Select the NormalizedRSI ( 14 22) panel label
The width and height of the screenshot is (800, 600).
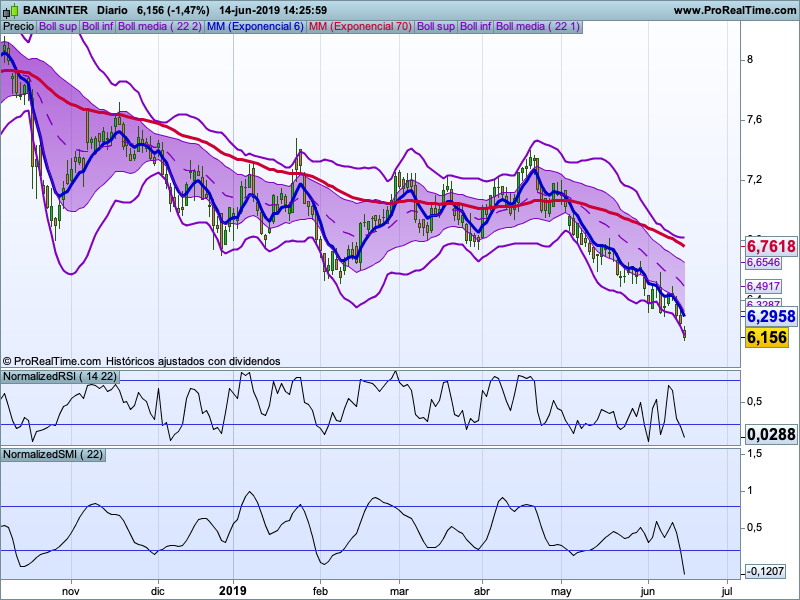pos(60,377)
